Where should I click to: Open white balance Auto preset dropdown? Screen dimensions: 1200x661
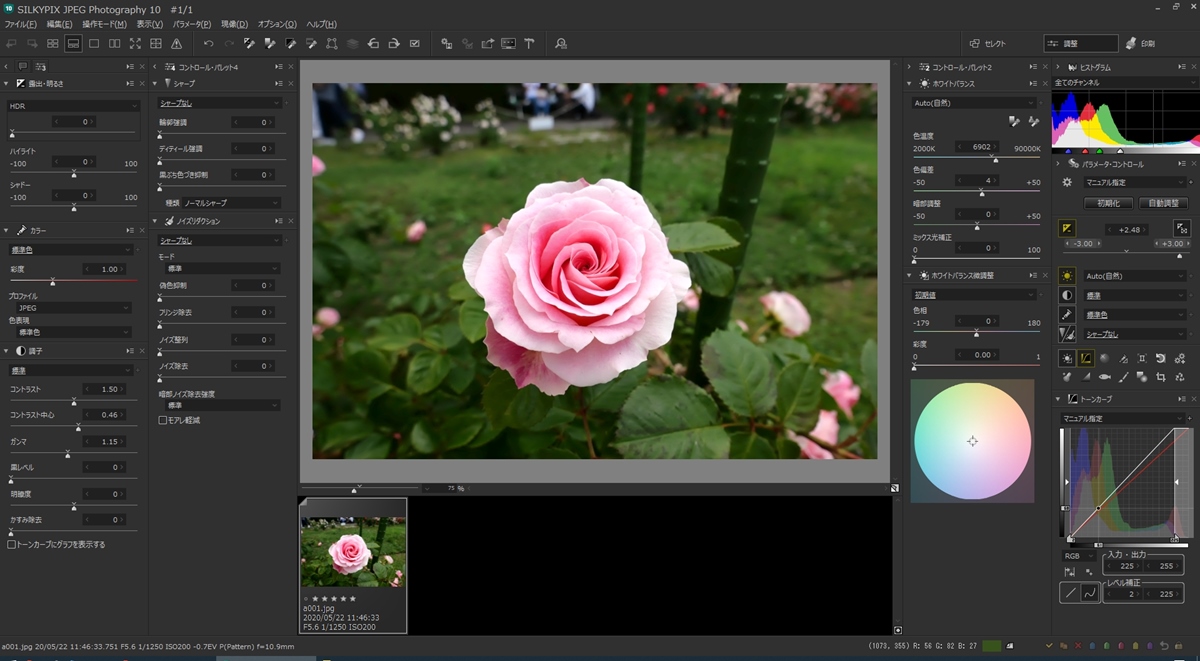tap(973, 103)
